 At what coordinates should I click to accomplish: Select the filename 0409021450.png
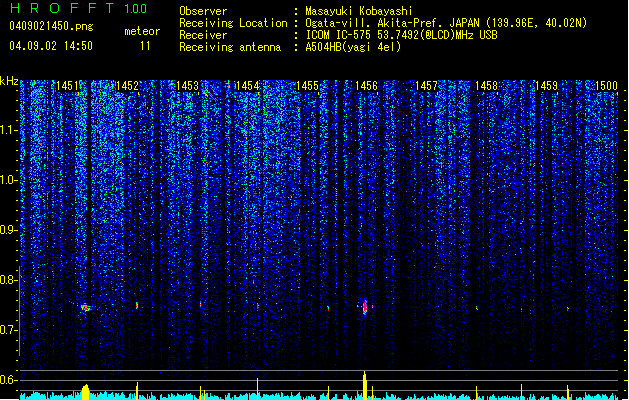(51, 26)
